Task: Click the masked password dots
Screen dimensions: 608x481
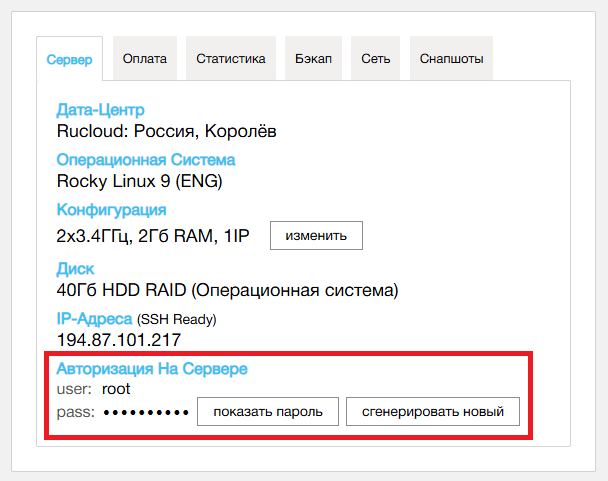Action: [x=146, y=412]
